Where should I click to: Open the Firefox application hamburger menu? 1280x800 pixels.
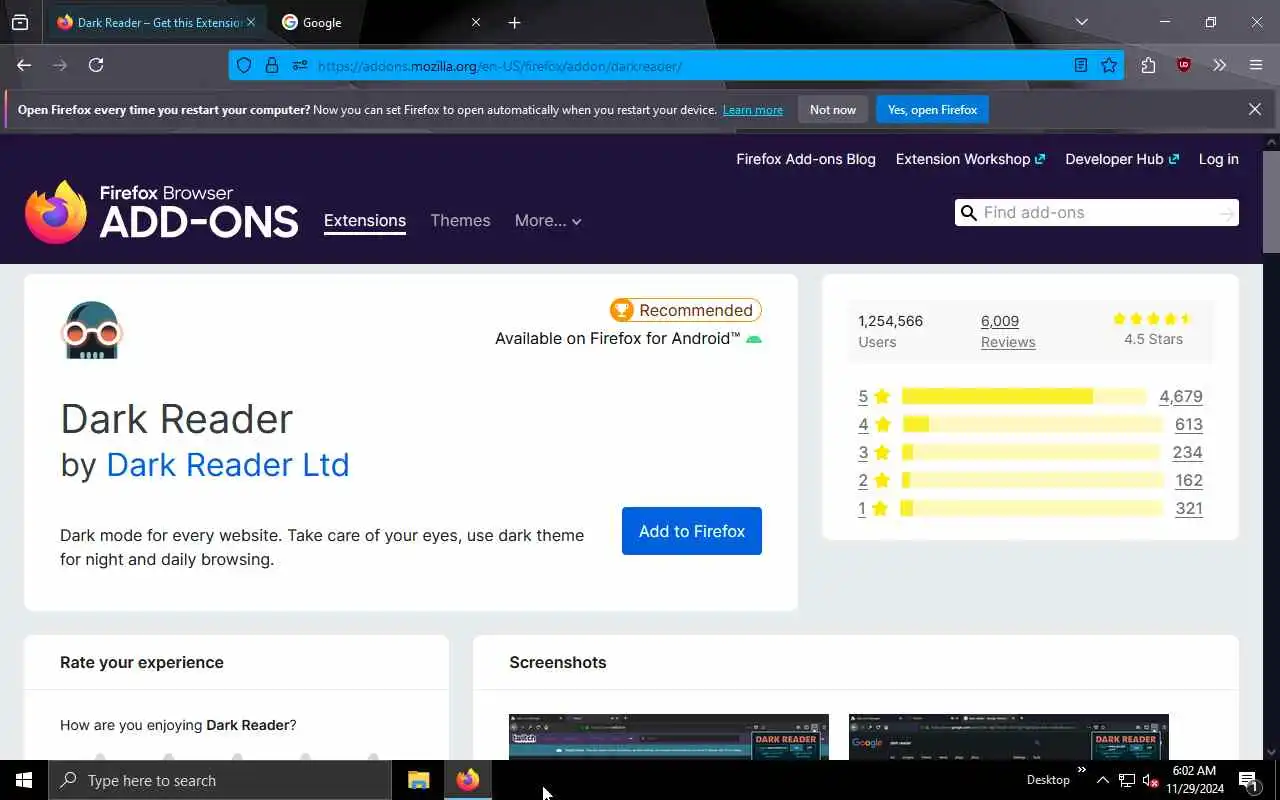click(x=1256, y=65)
